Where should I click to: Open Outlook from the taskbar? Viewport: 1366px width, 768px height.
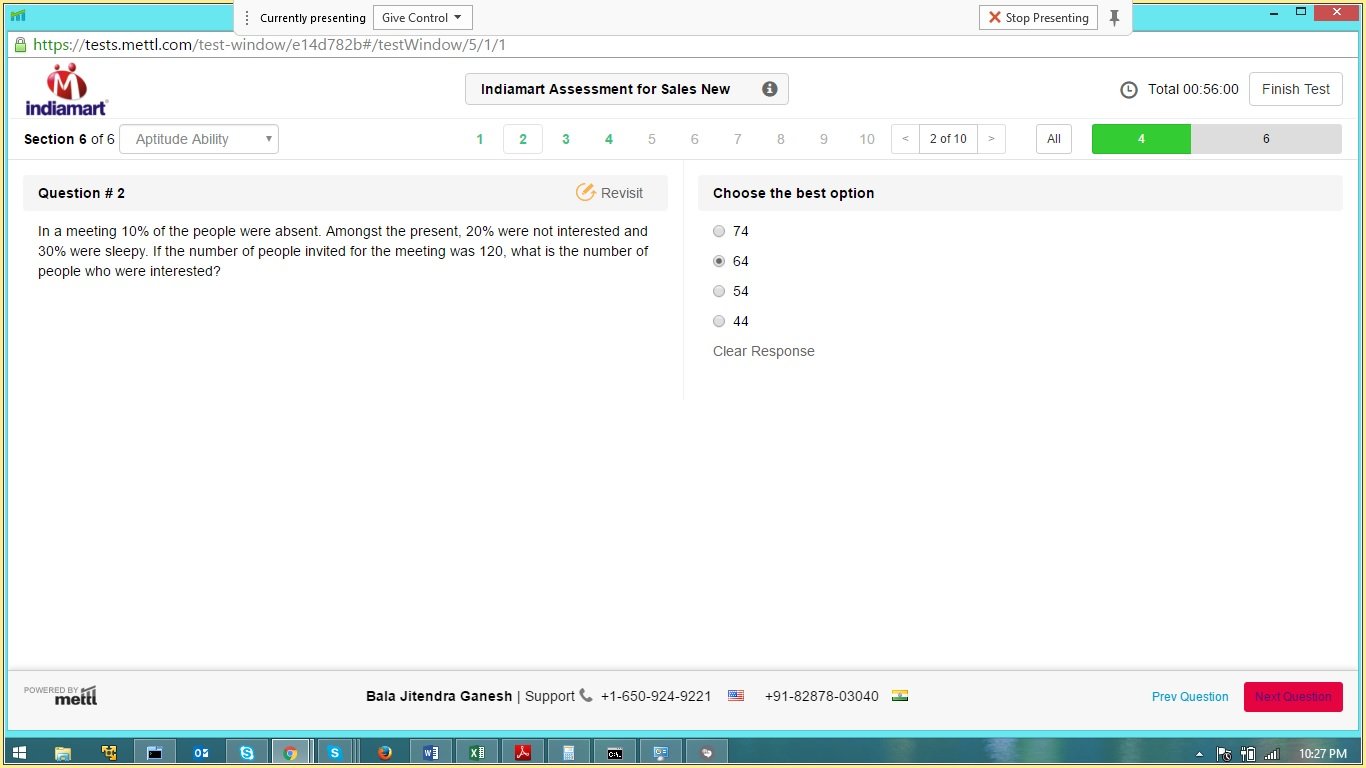[201, 753]
